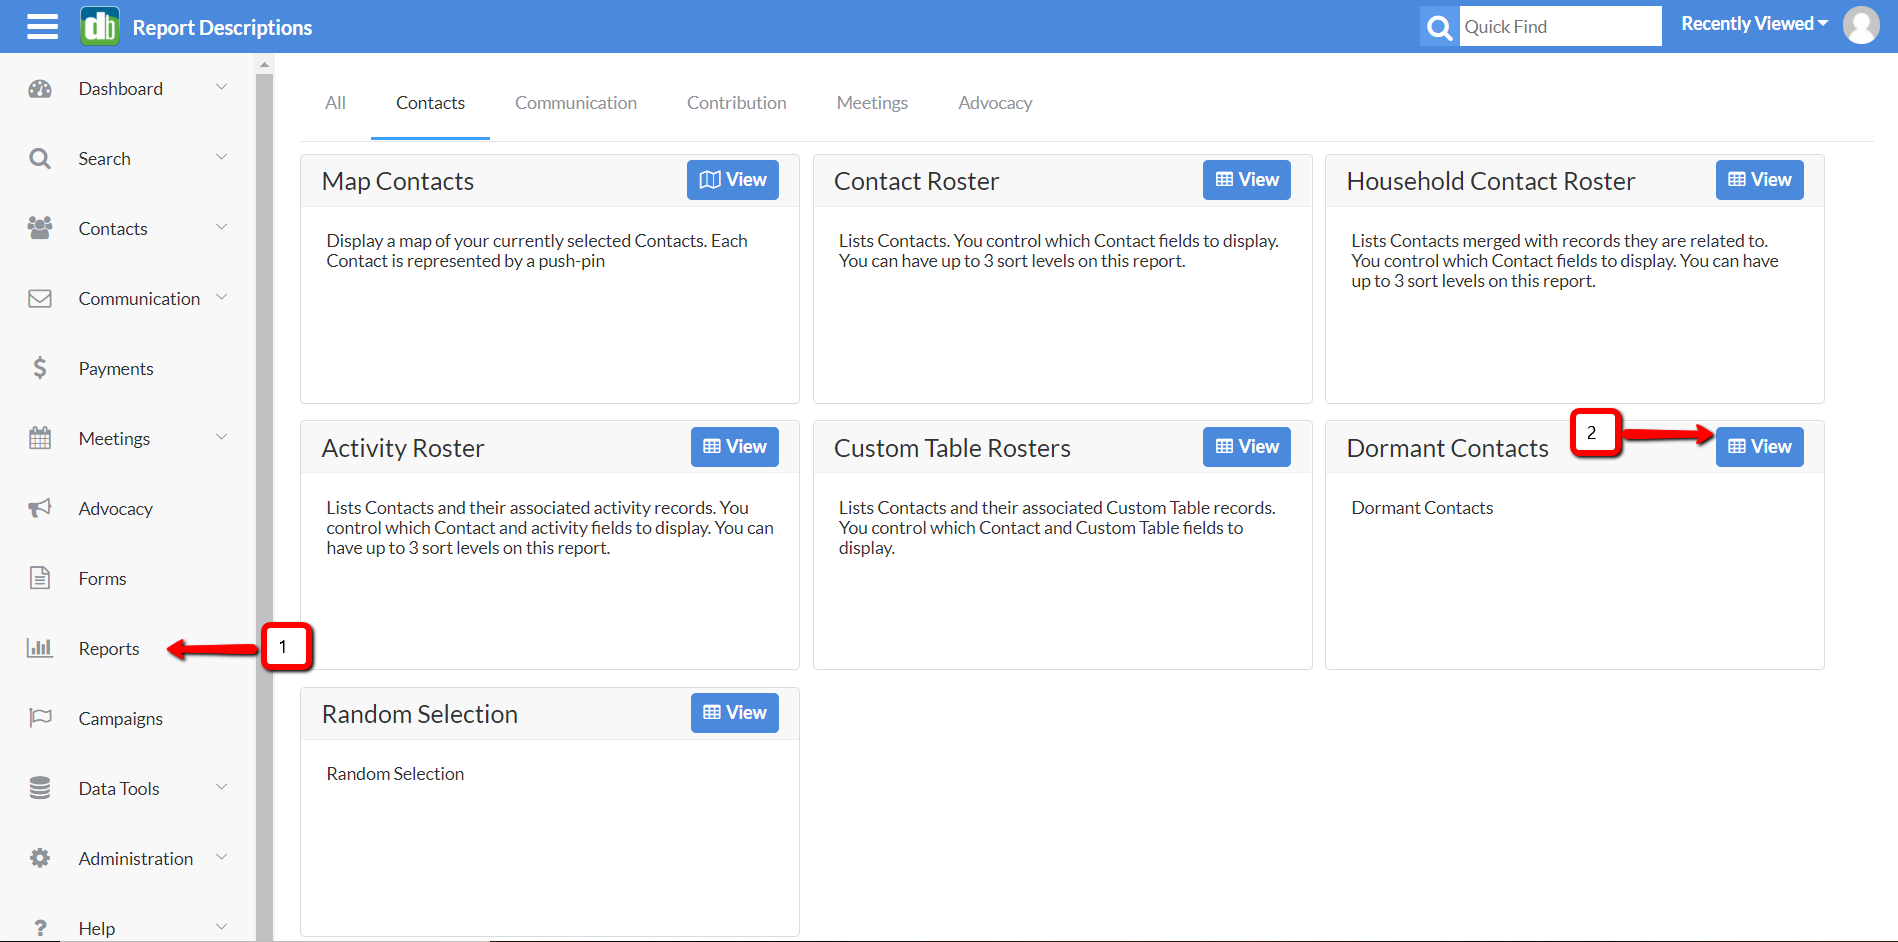
Task: Open Payments in the sidebar
Action: (116, 369)
